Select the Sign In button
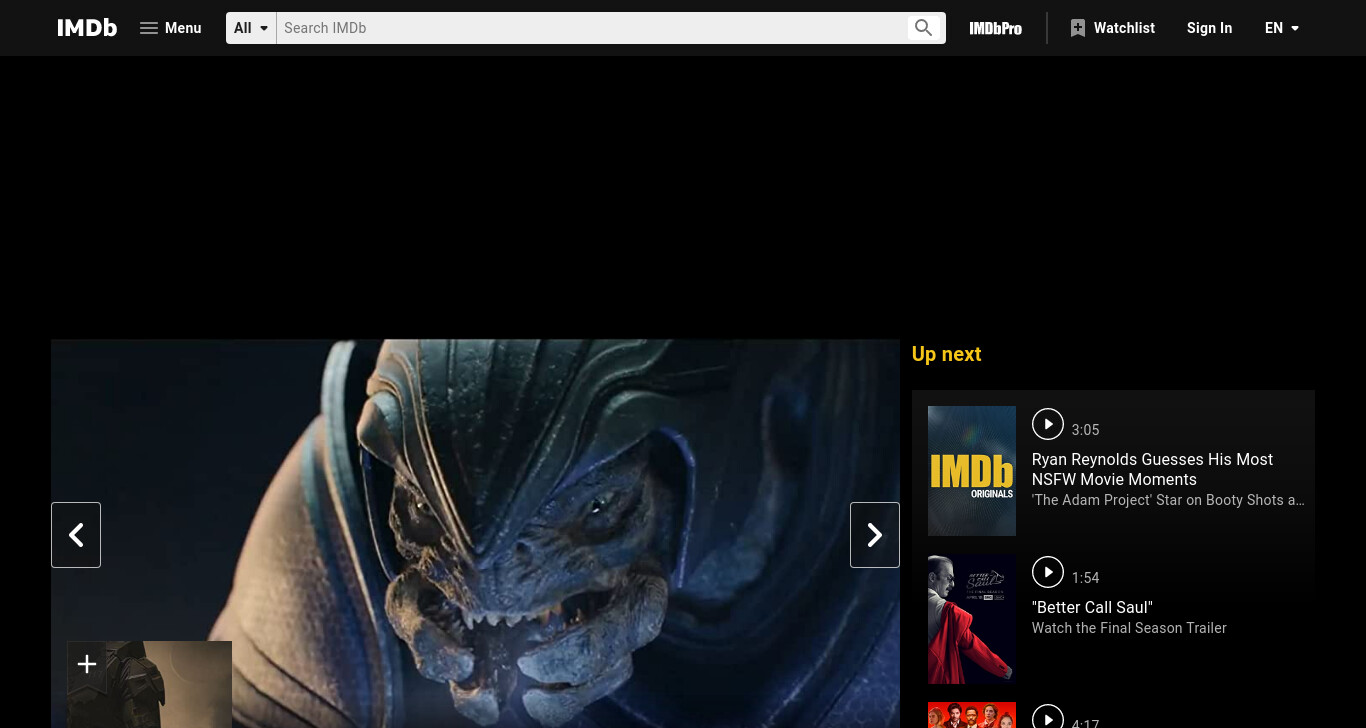Image resolution: width=1366 pixels, height=728 pixels. (1209, 28)
